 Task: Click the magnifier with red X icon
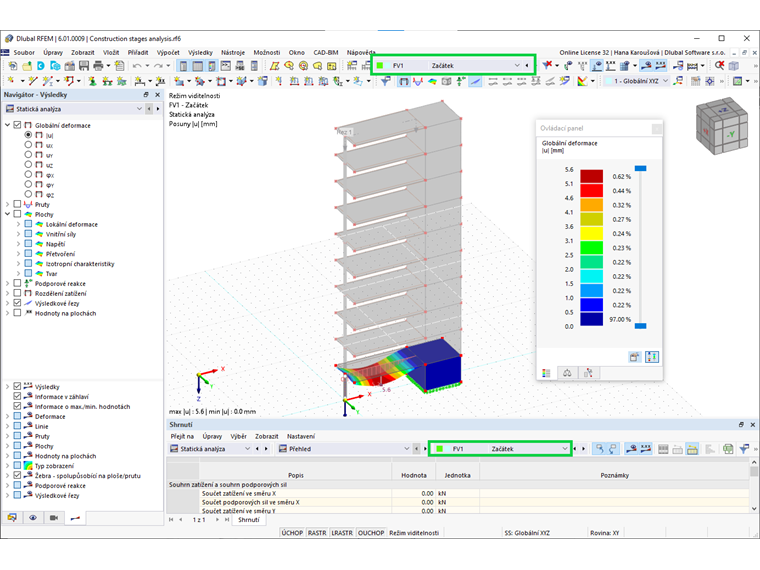coord(719,65)
